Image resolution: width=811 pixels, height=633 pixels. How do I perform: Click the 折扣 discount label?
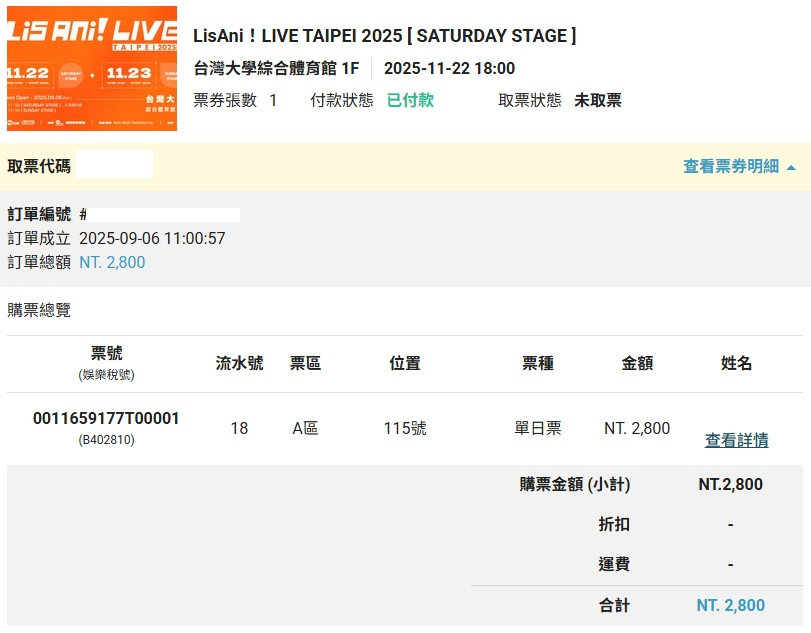coord(614,524)
